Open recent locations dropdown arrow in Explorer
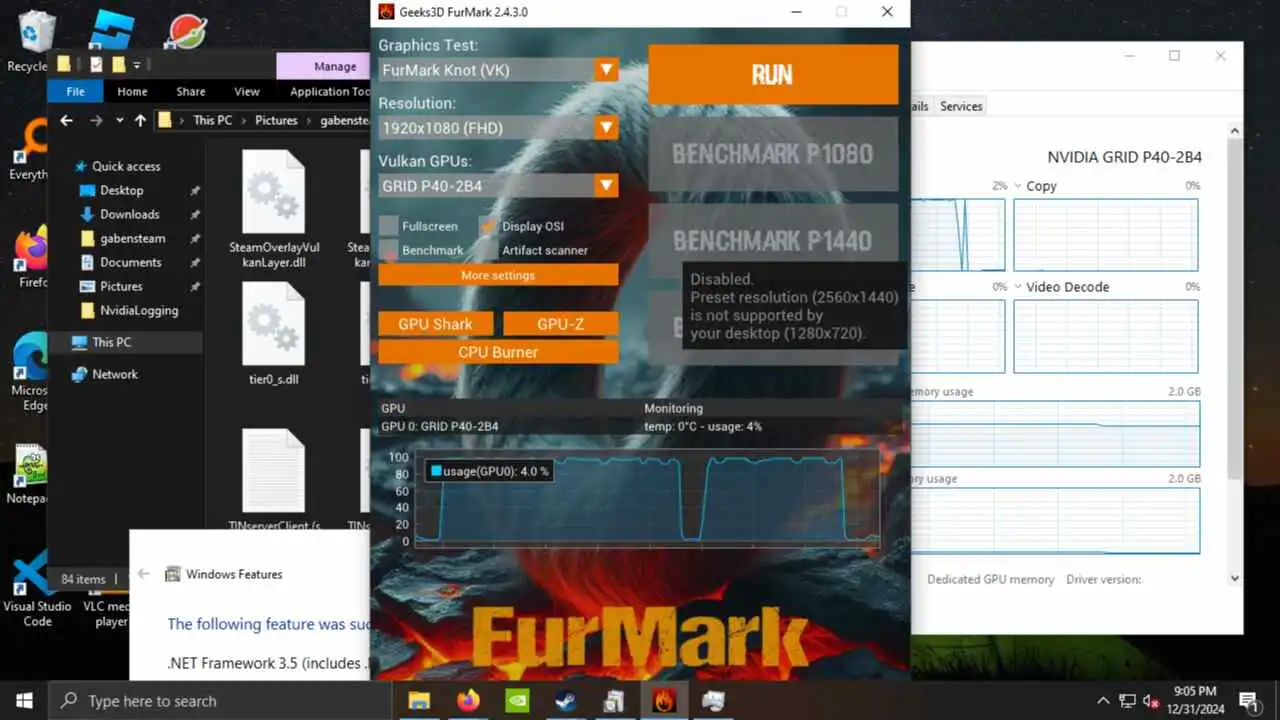 tap(120, 120)
